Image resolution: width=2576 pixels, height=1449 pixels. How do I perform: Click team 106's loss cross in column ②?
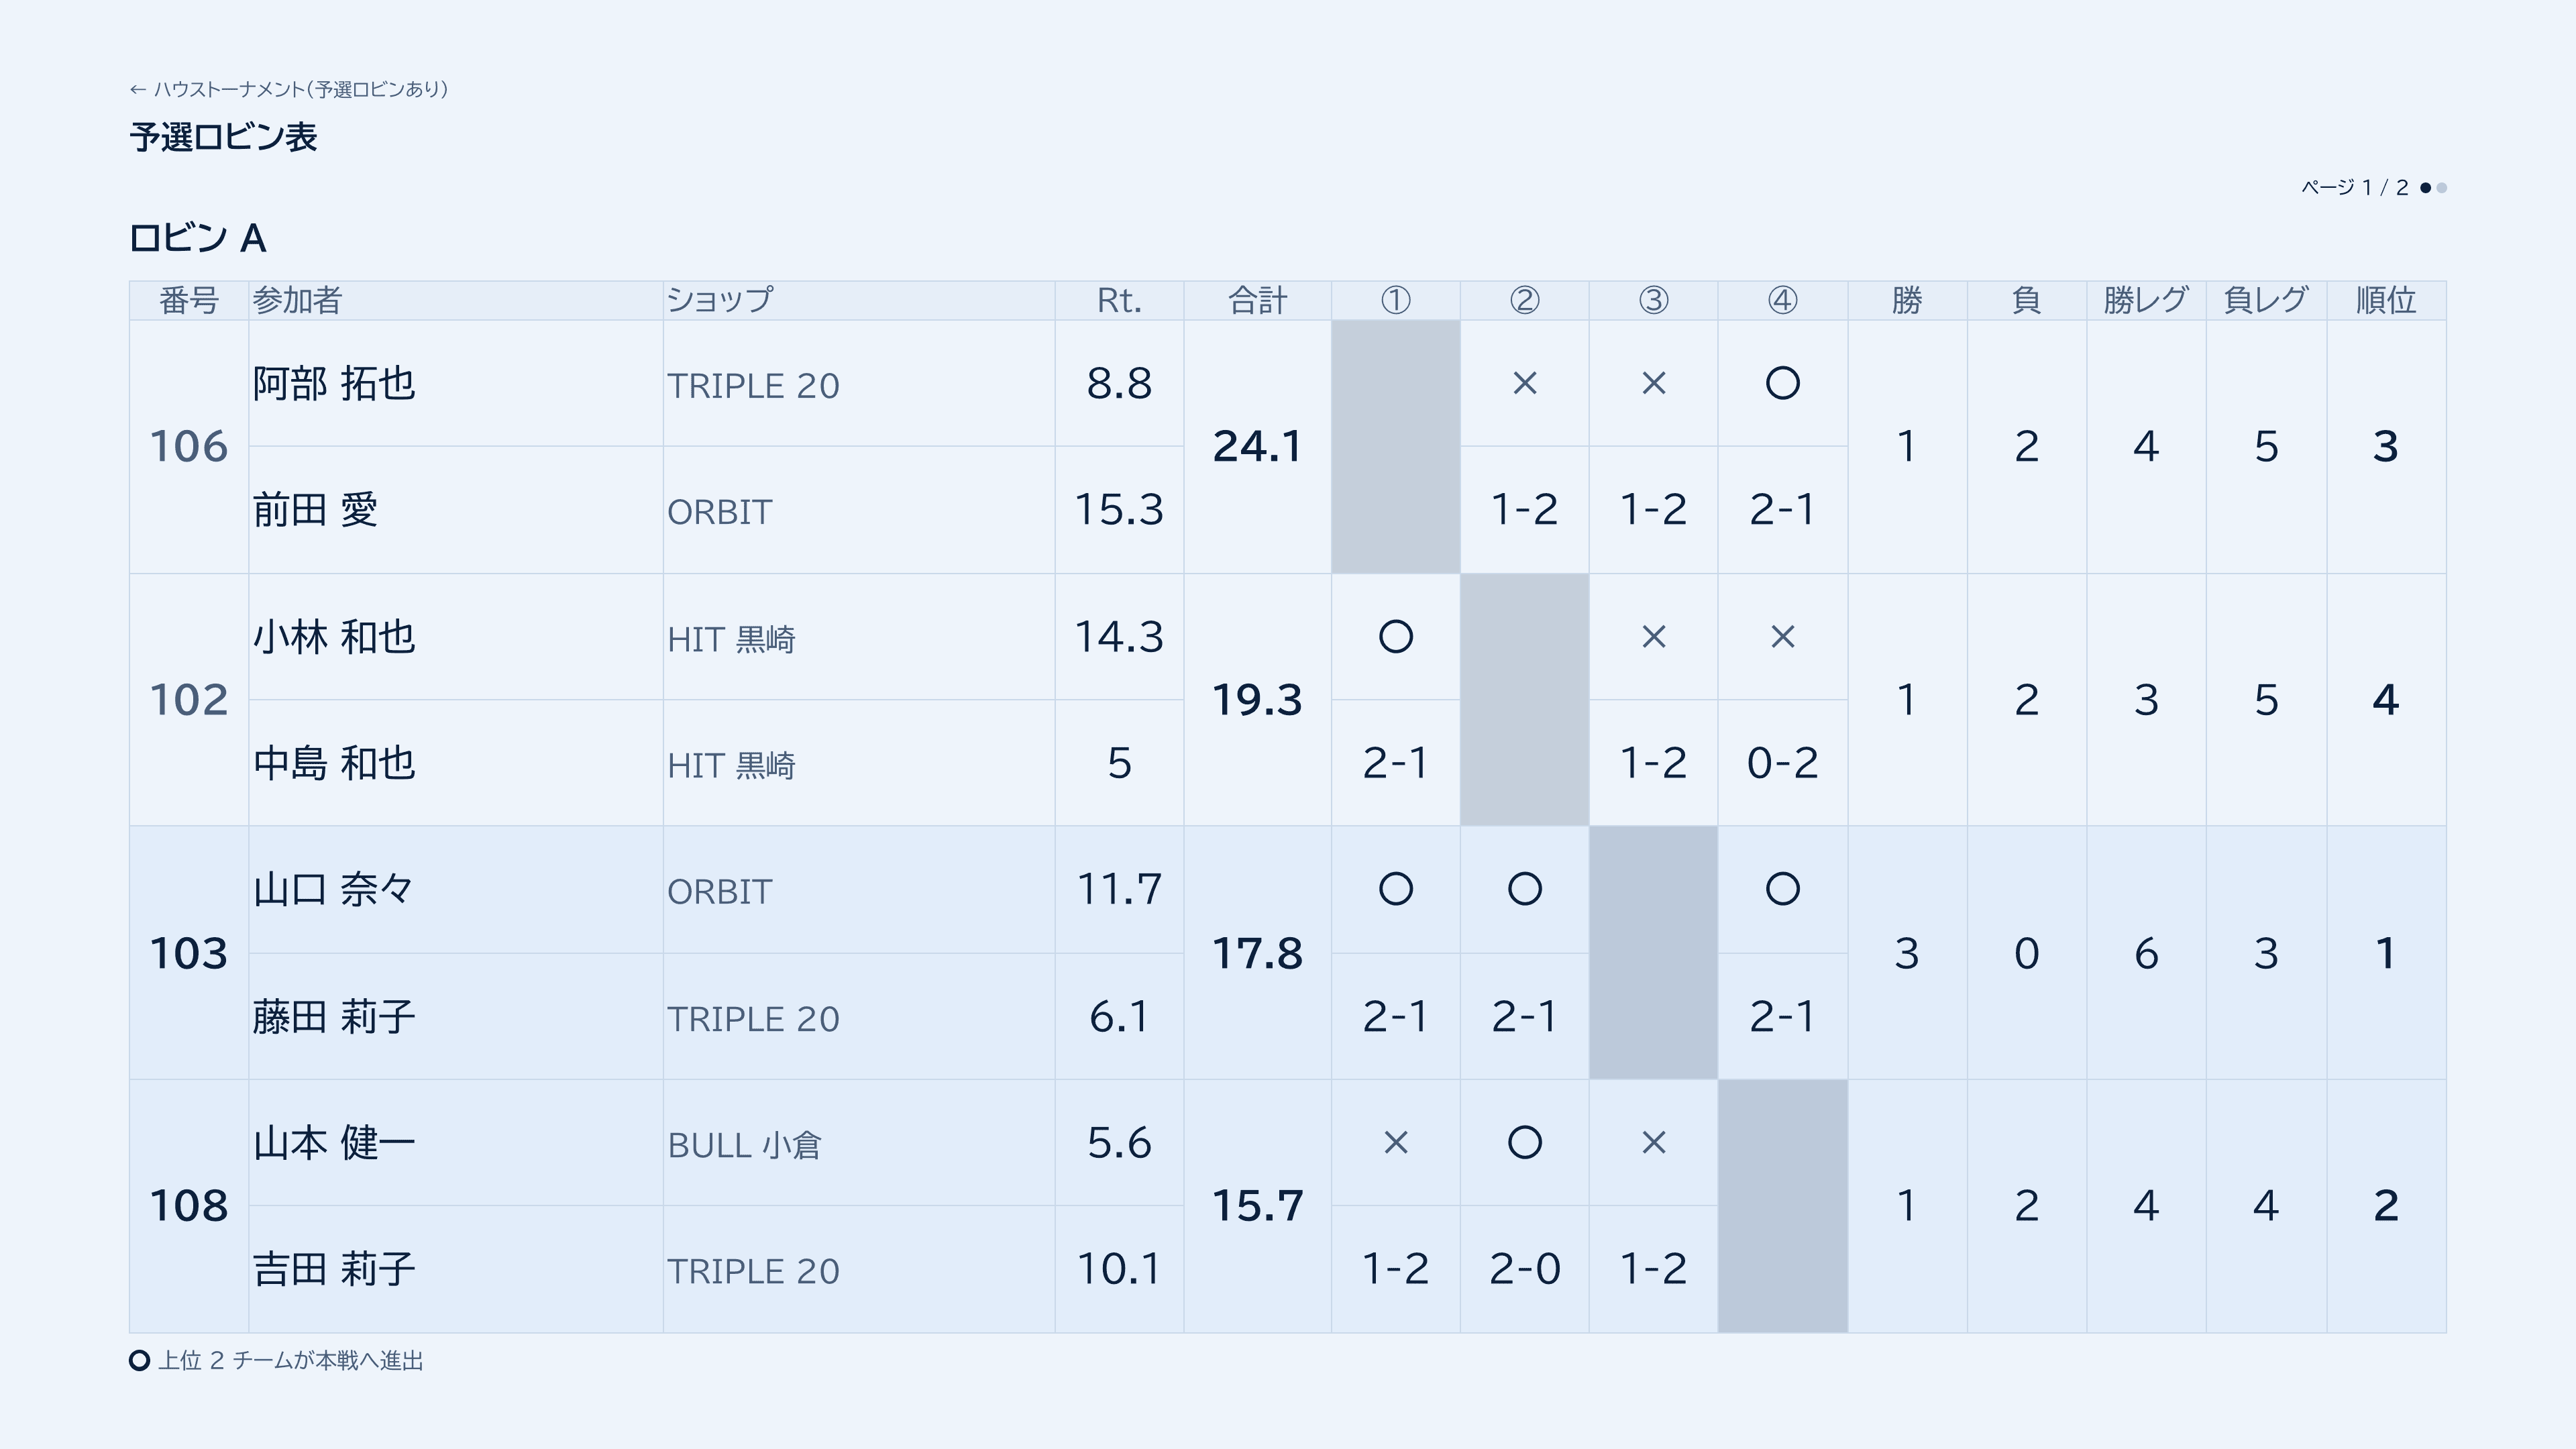[1524, 383]
